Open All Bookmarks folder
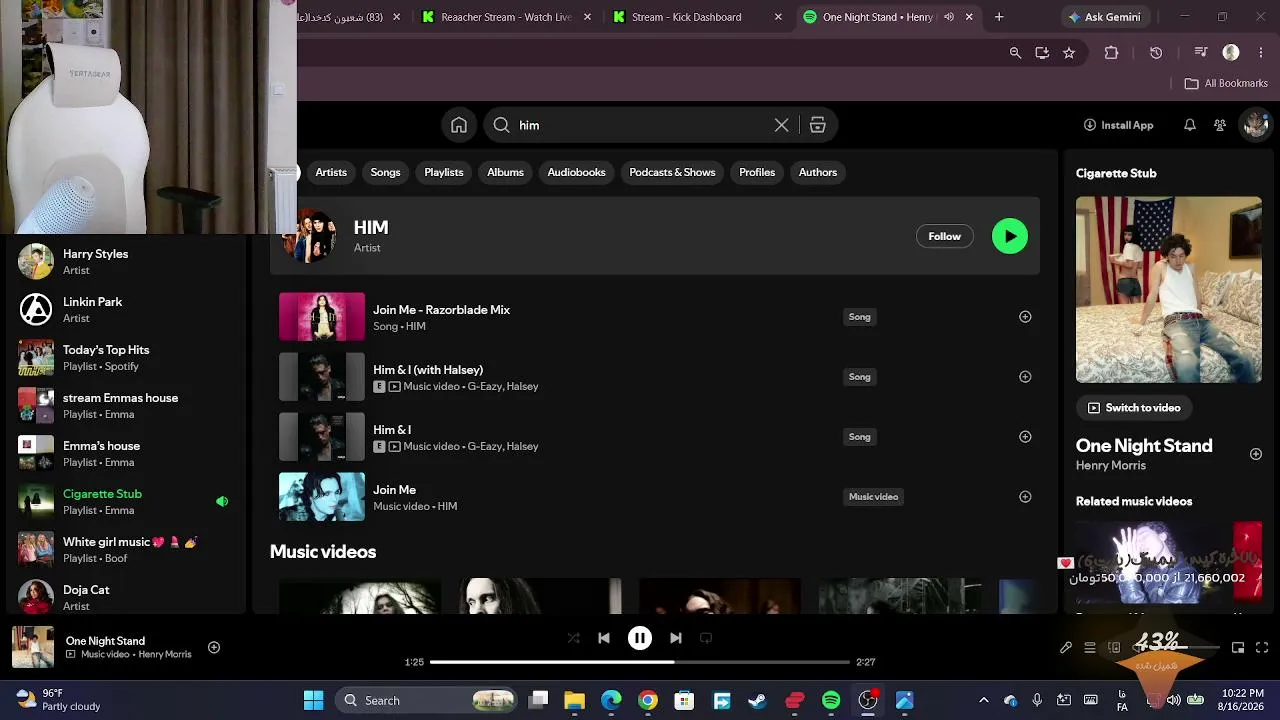The height and width of the screenshot is (720, 1280). pos(1226,83)
